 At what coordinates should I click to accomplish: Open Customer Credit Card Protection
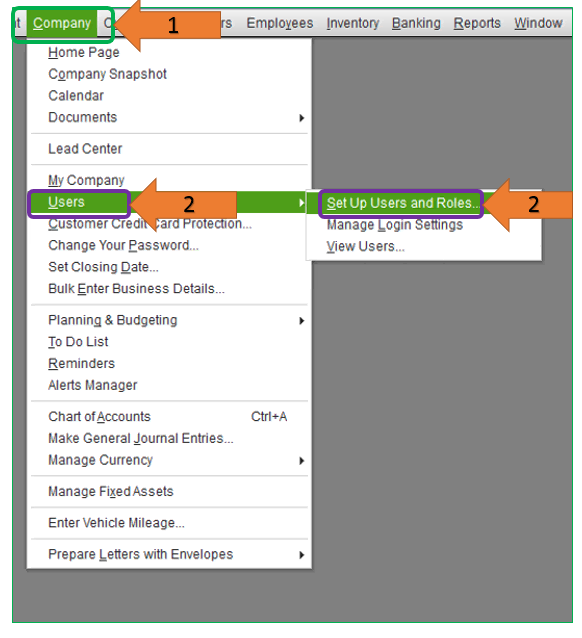150,224
